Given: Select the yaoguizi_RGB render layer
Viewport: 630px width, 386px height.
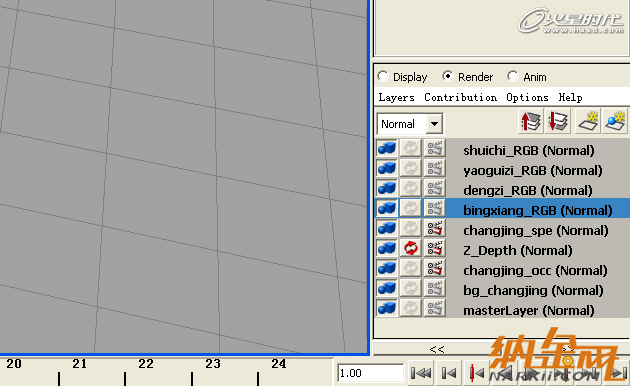Looking at the screenshot, I should coord(532,170).
